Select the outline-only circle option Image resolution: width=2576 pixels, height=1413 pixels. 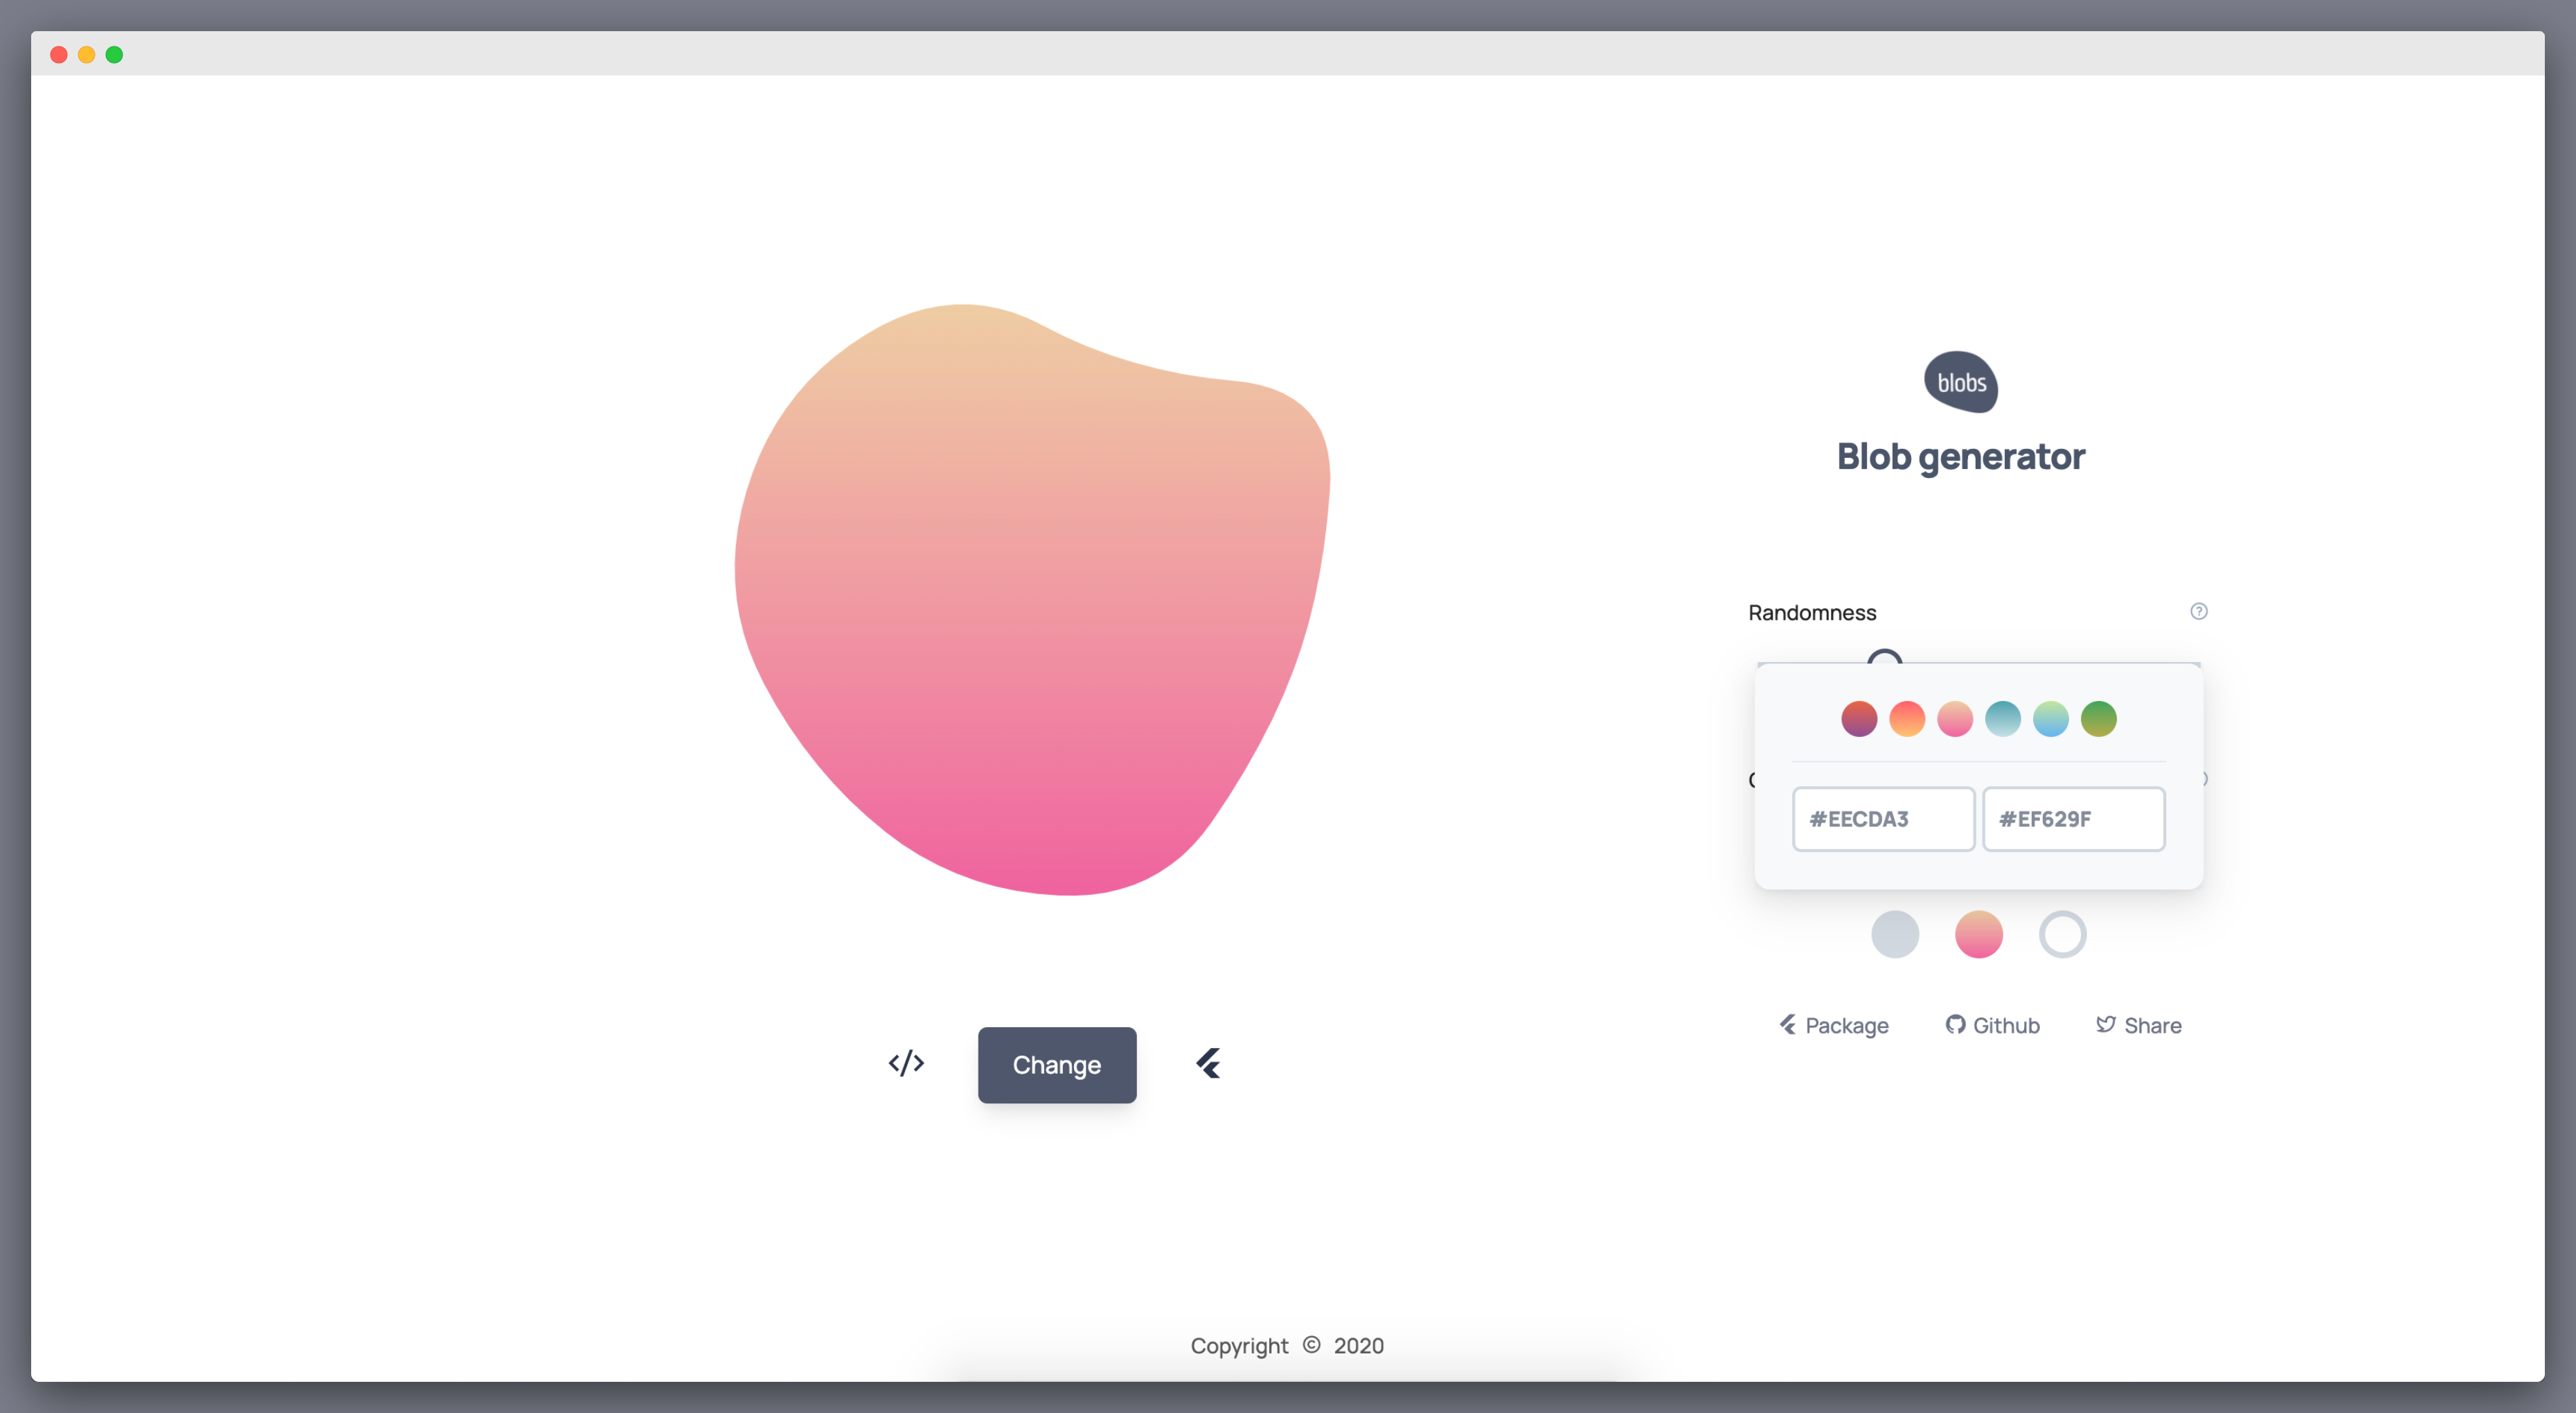coord(2062,934)
